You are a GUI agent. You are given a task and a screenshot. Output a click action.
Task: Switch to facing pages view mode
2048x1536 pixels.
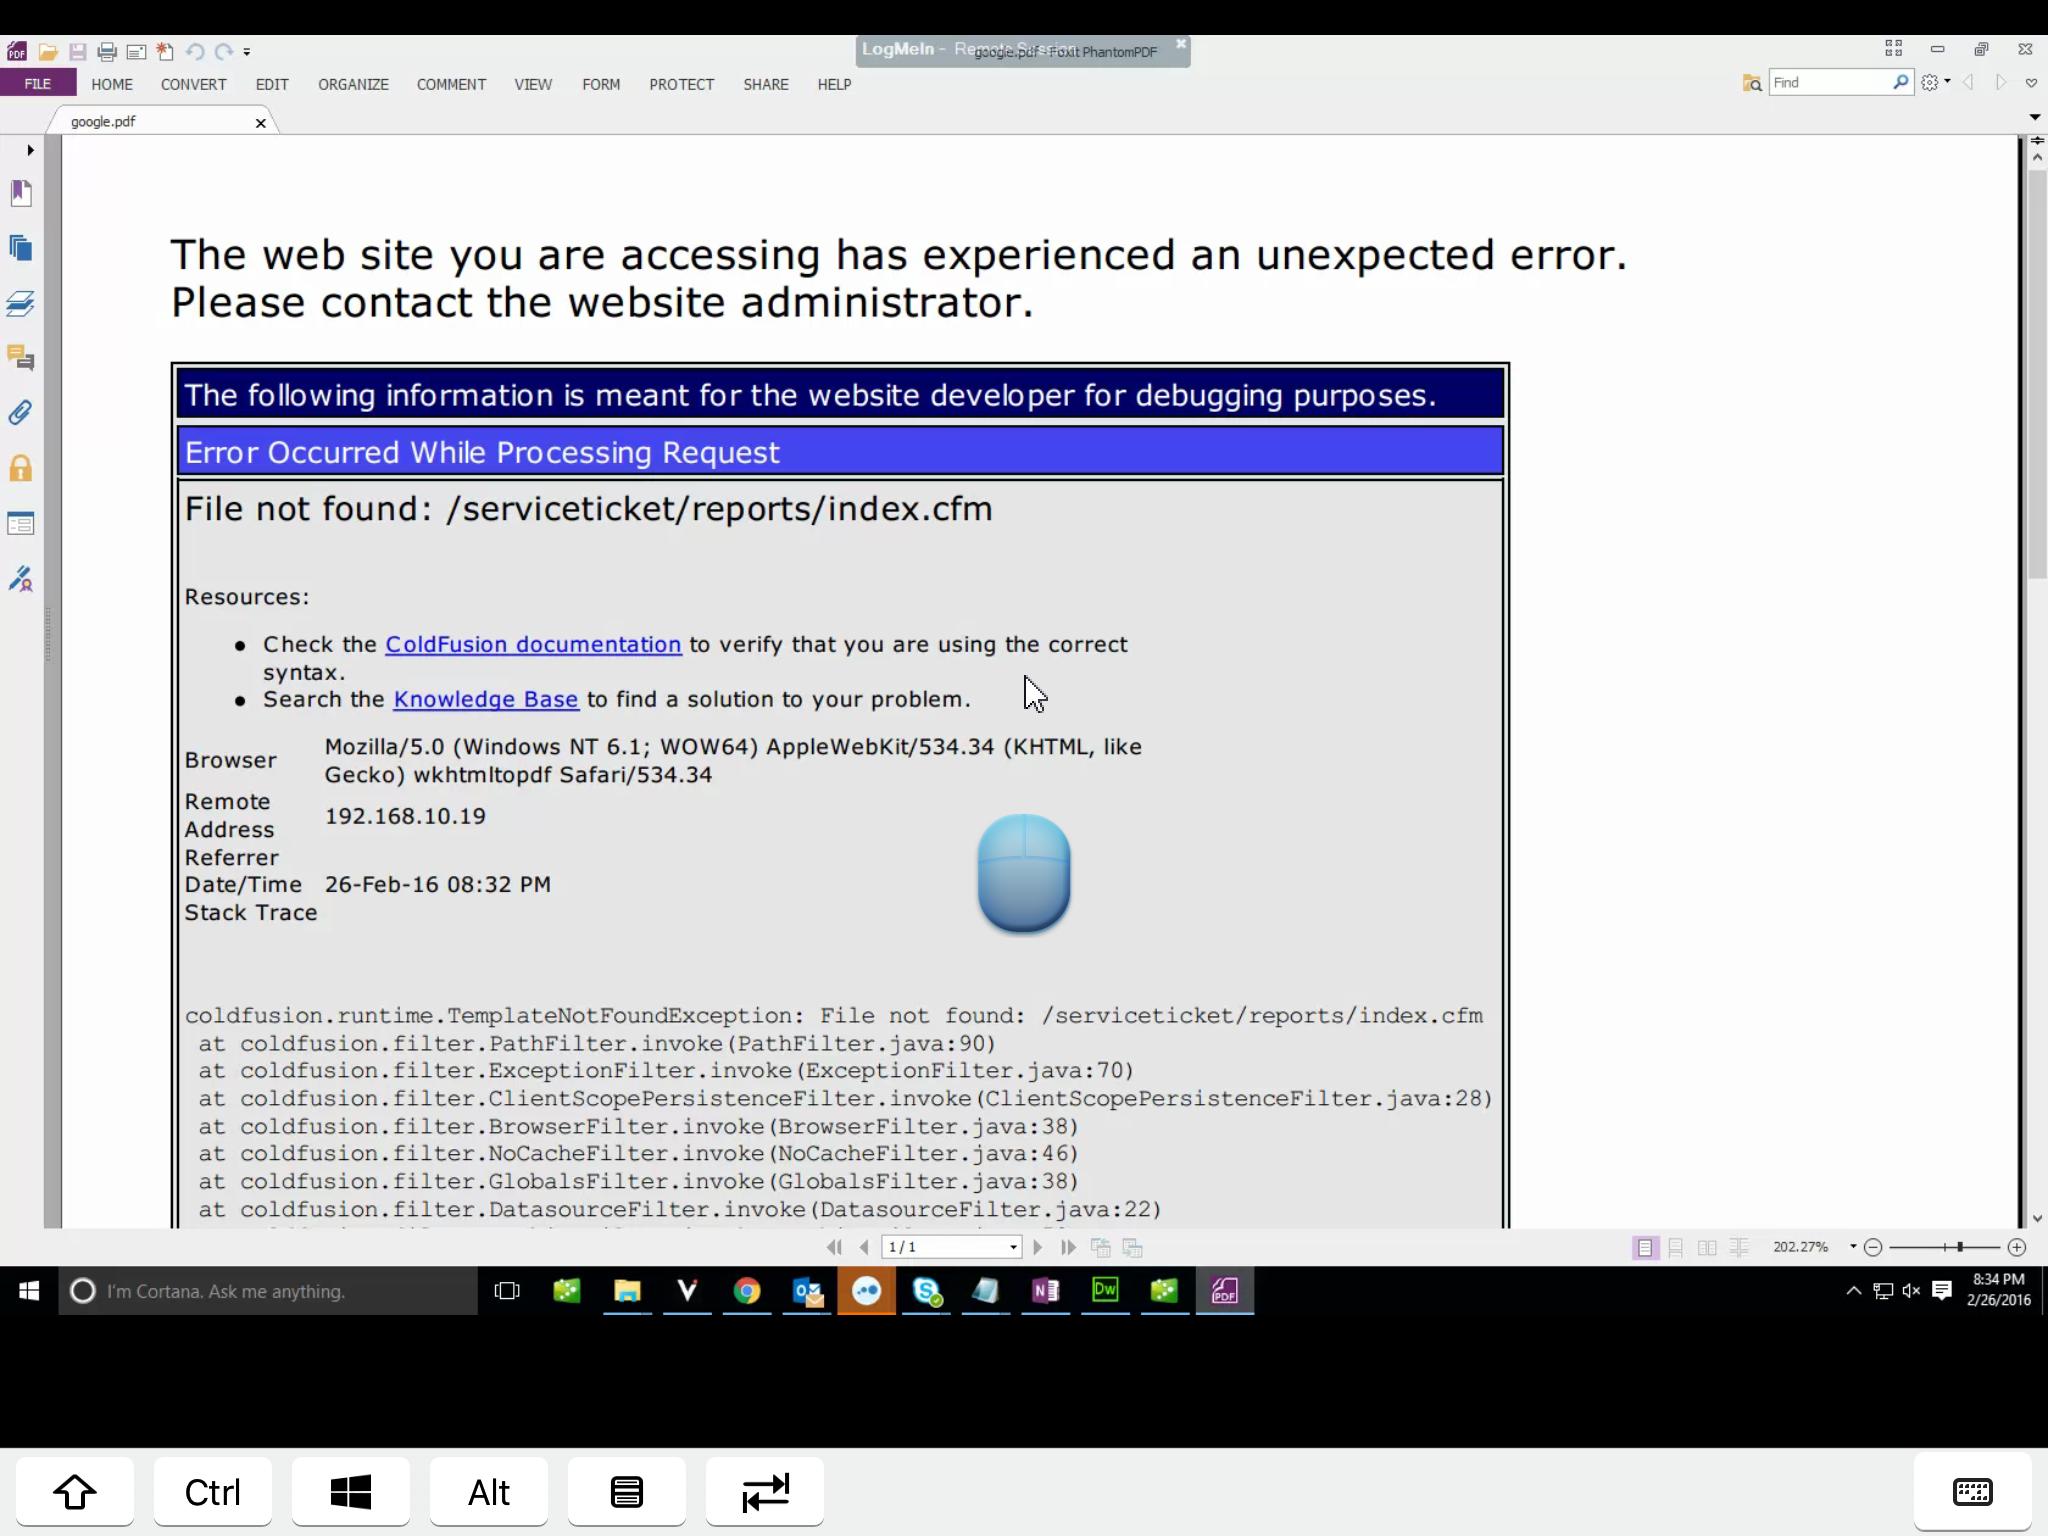[x=1707, y=1247]
